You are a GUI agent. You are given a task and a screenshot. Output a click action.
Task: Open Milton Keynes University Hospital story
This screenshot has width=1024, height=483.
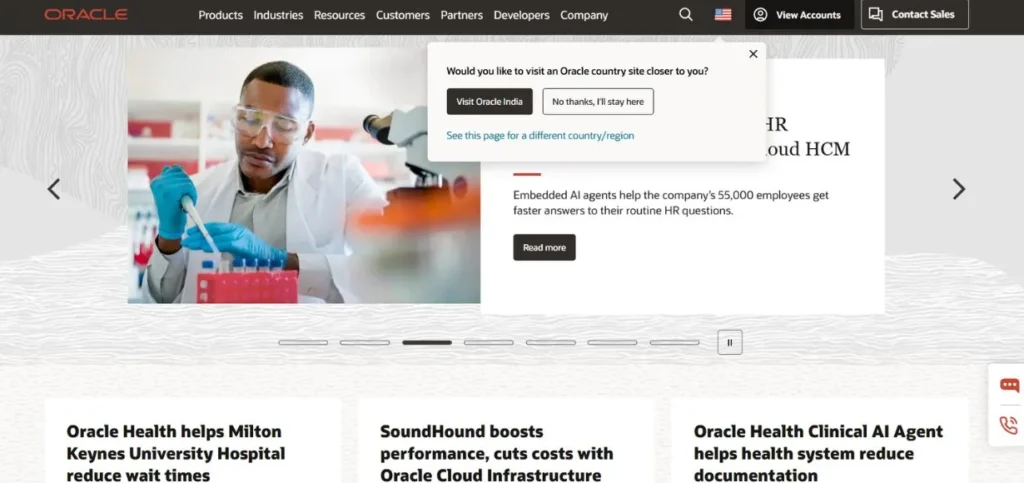176,453
